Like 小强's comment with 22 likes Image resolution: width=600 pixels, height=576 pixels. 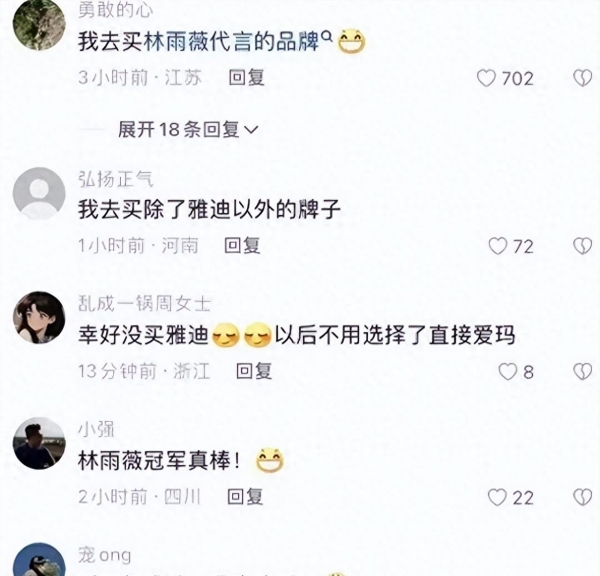coord(497,498)
